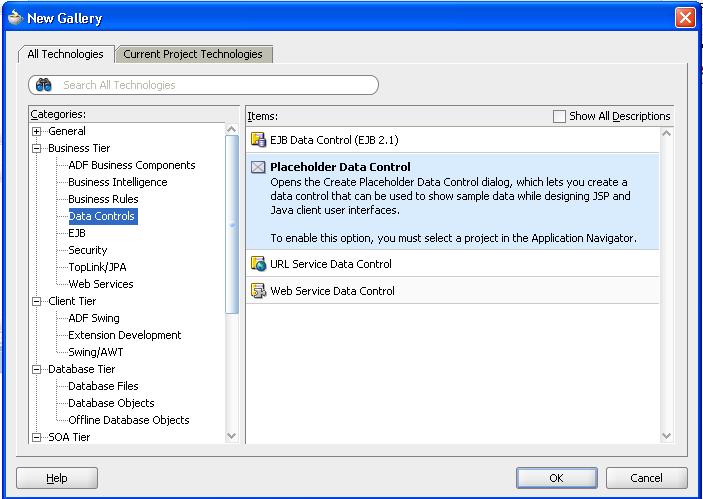Click the Placeholder Data Control icon
Image resolution: width=703 pixels, height=499 pixels.
258,167
